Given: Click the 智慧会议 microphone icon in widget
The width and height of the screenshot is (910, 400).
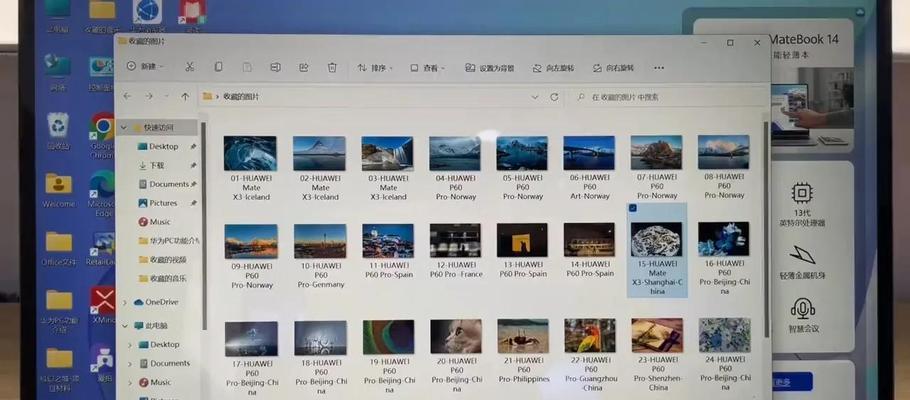Looking at the screenshot, I should pyautogui.click(x=803, y=309).
